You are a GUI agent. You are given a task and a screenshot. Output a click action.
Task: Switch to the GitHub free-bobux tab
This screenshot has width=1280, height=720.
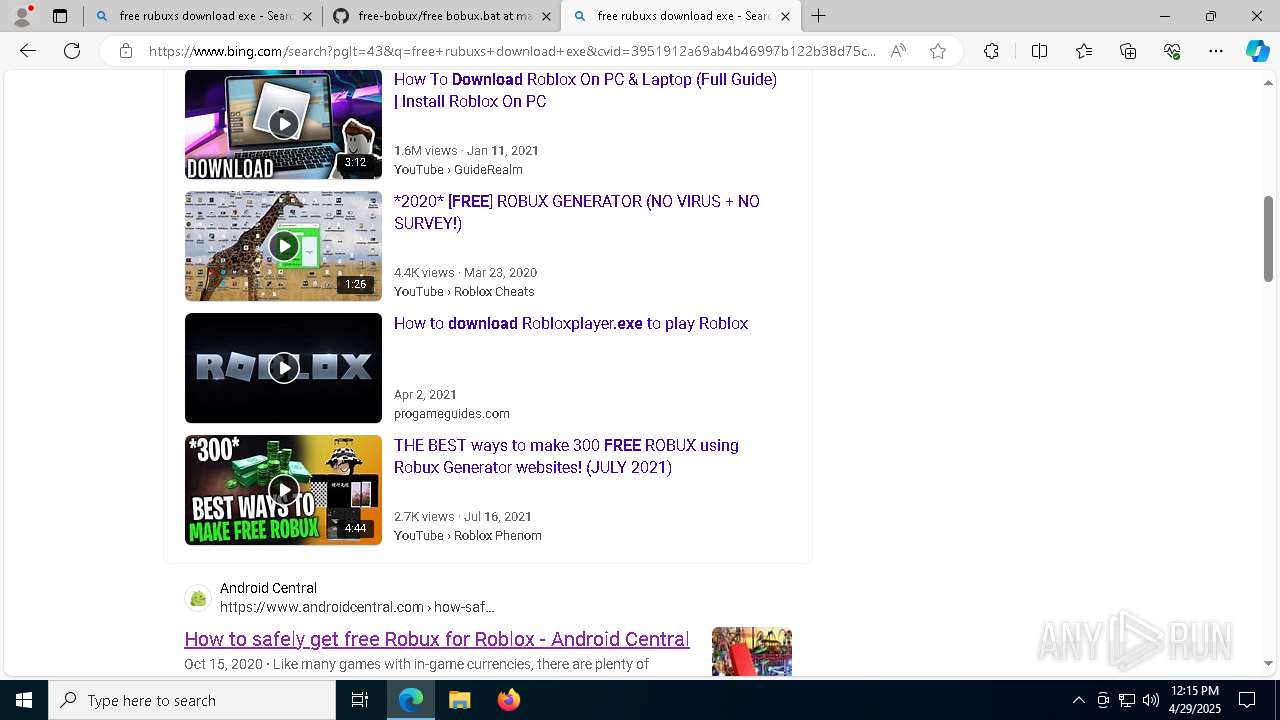(x=442, y=16)
